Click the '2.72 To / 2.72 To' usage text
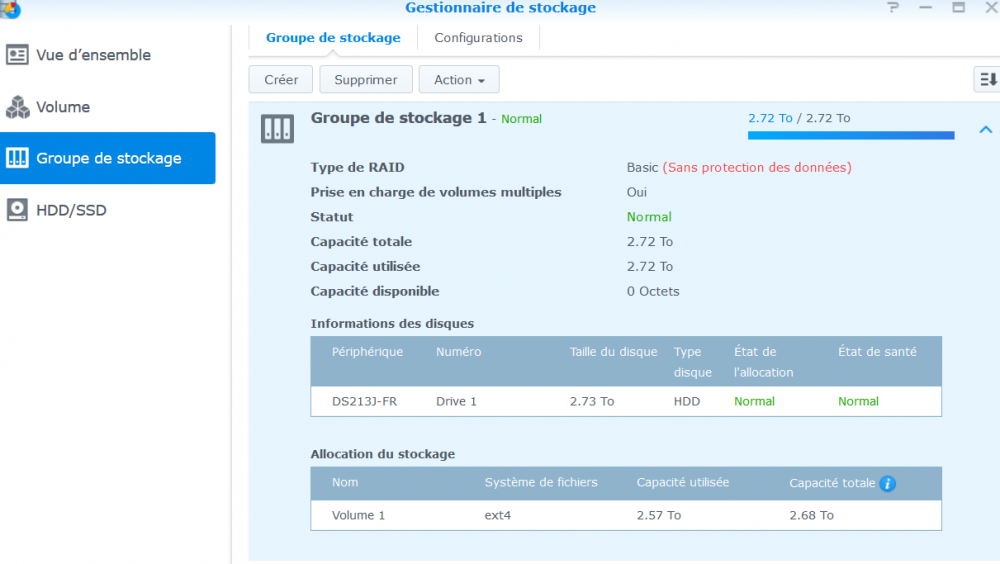Image resolution: width=1000 pixels, height=564 pixels. point(799,118)
